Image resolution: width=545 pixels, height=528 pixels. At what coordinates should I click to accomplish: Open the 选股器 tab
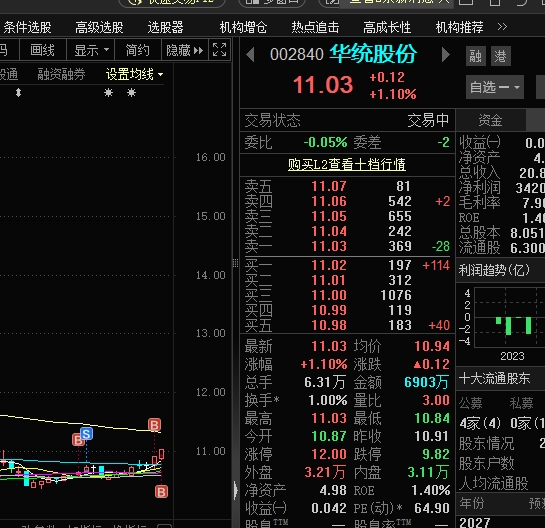click(165, 27)
